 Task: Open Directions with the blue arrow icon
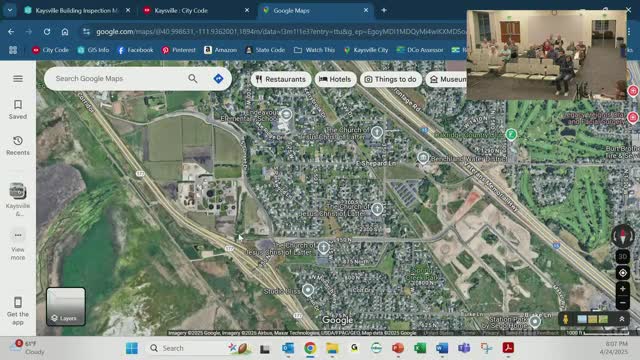click(x=218, y=78)
